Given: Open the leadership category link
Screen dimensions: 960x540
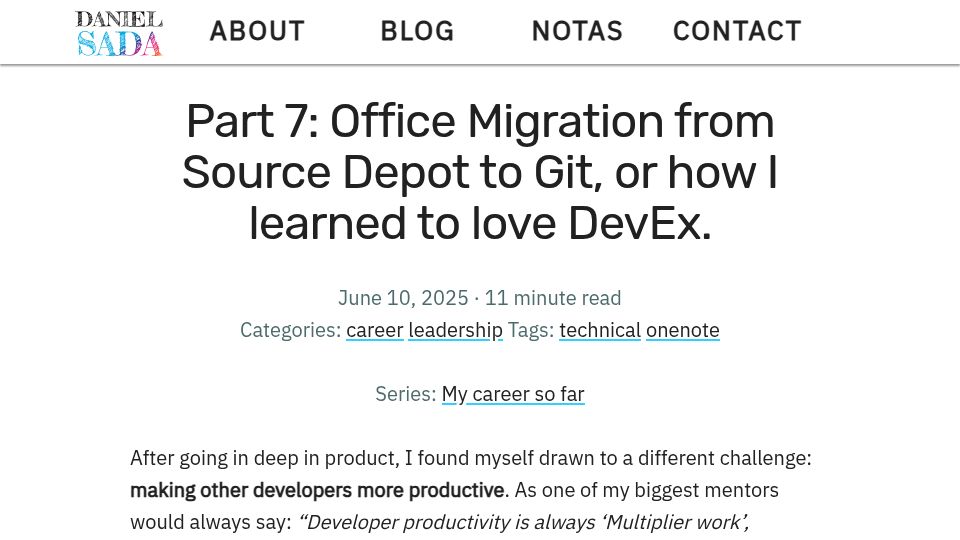Looking at the screenshot, I should (456, 330).
